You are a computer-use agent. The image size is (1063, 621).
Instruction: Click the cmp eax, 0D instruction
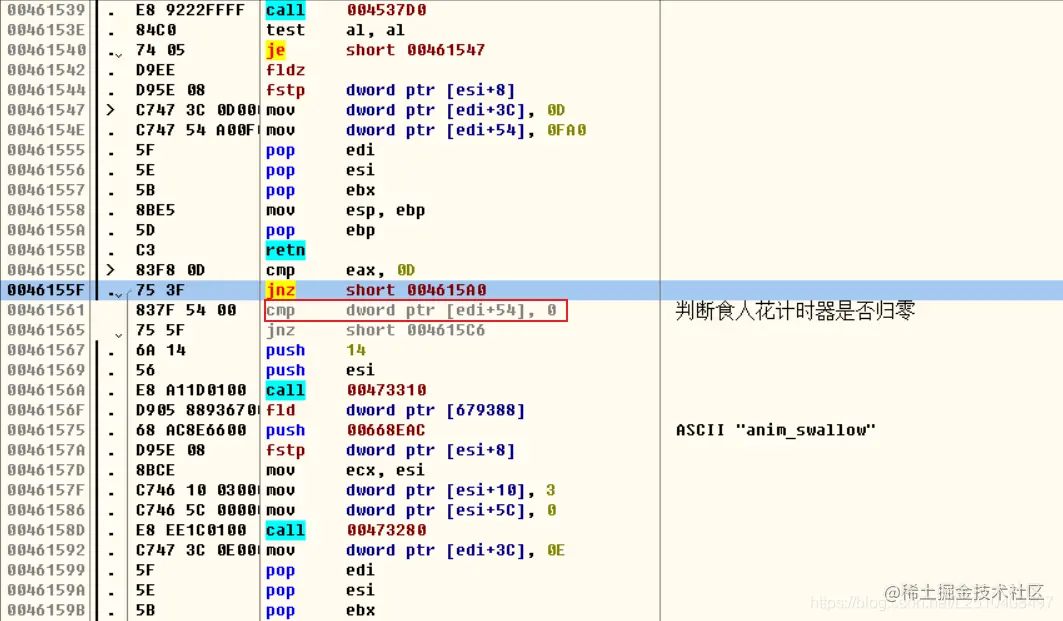(x=340, y=271)
